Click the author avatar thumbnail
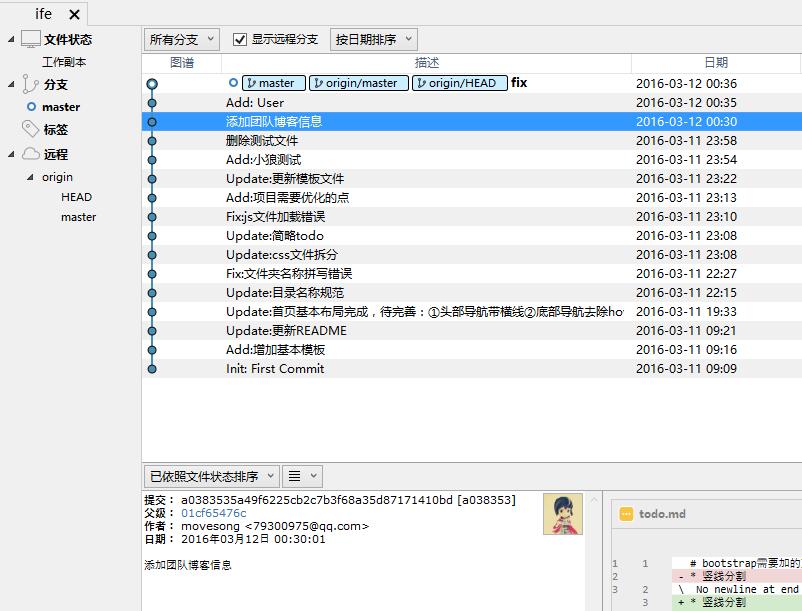The image size is (802, 611). pos(562,513)
